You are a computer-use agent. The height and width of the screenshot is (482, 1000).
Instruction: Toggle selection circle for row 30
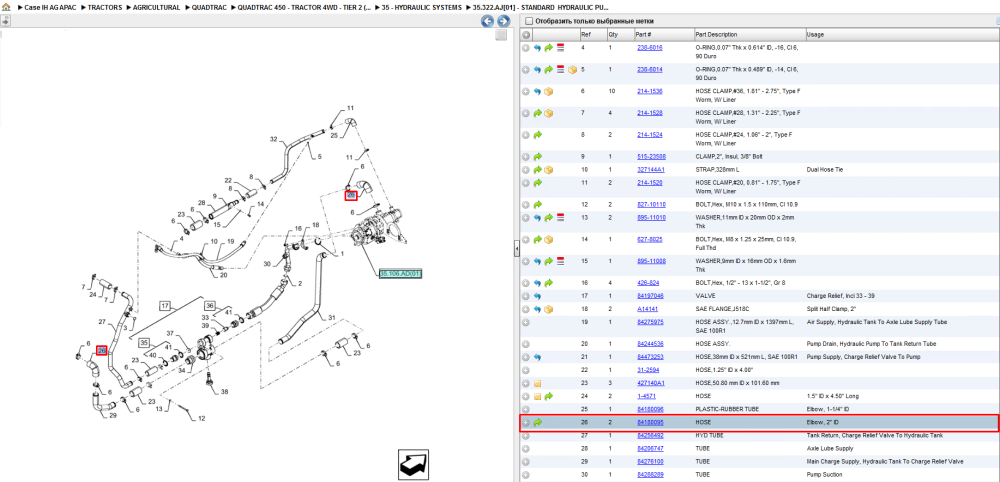tap(526, 475)
